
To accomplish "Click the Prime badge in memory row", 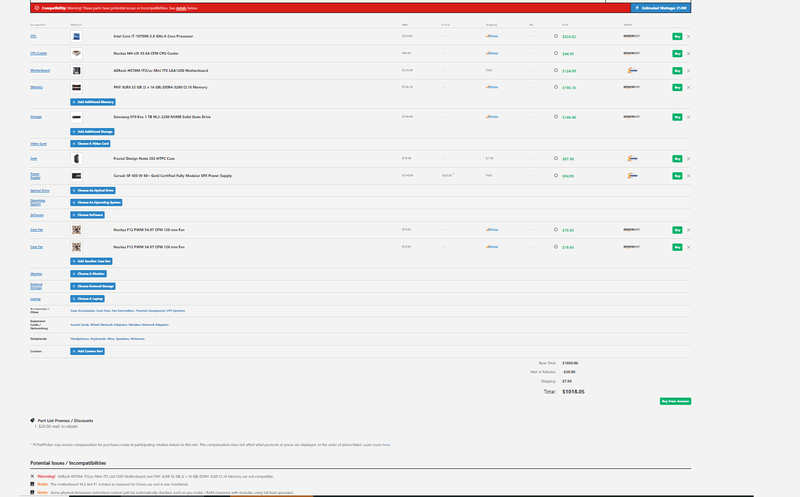I will [x=492, y=87].
